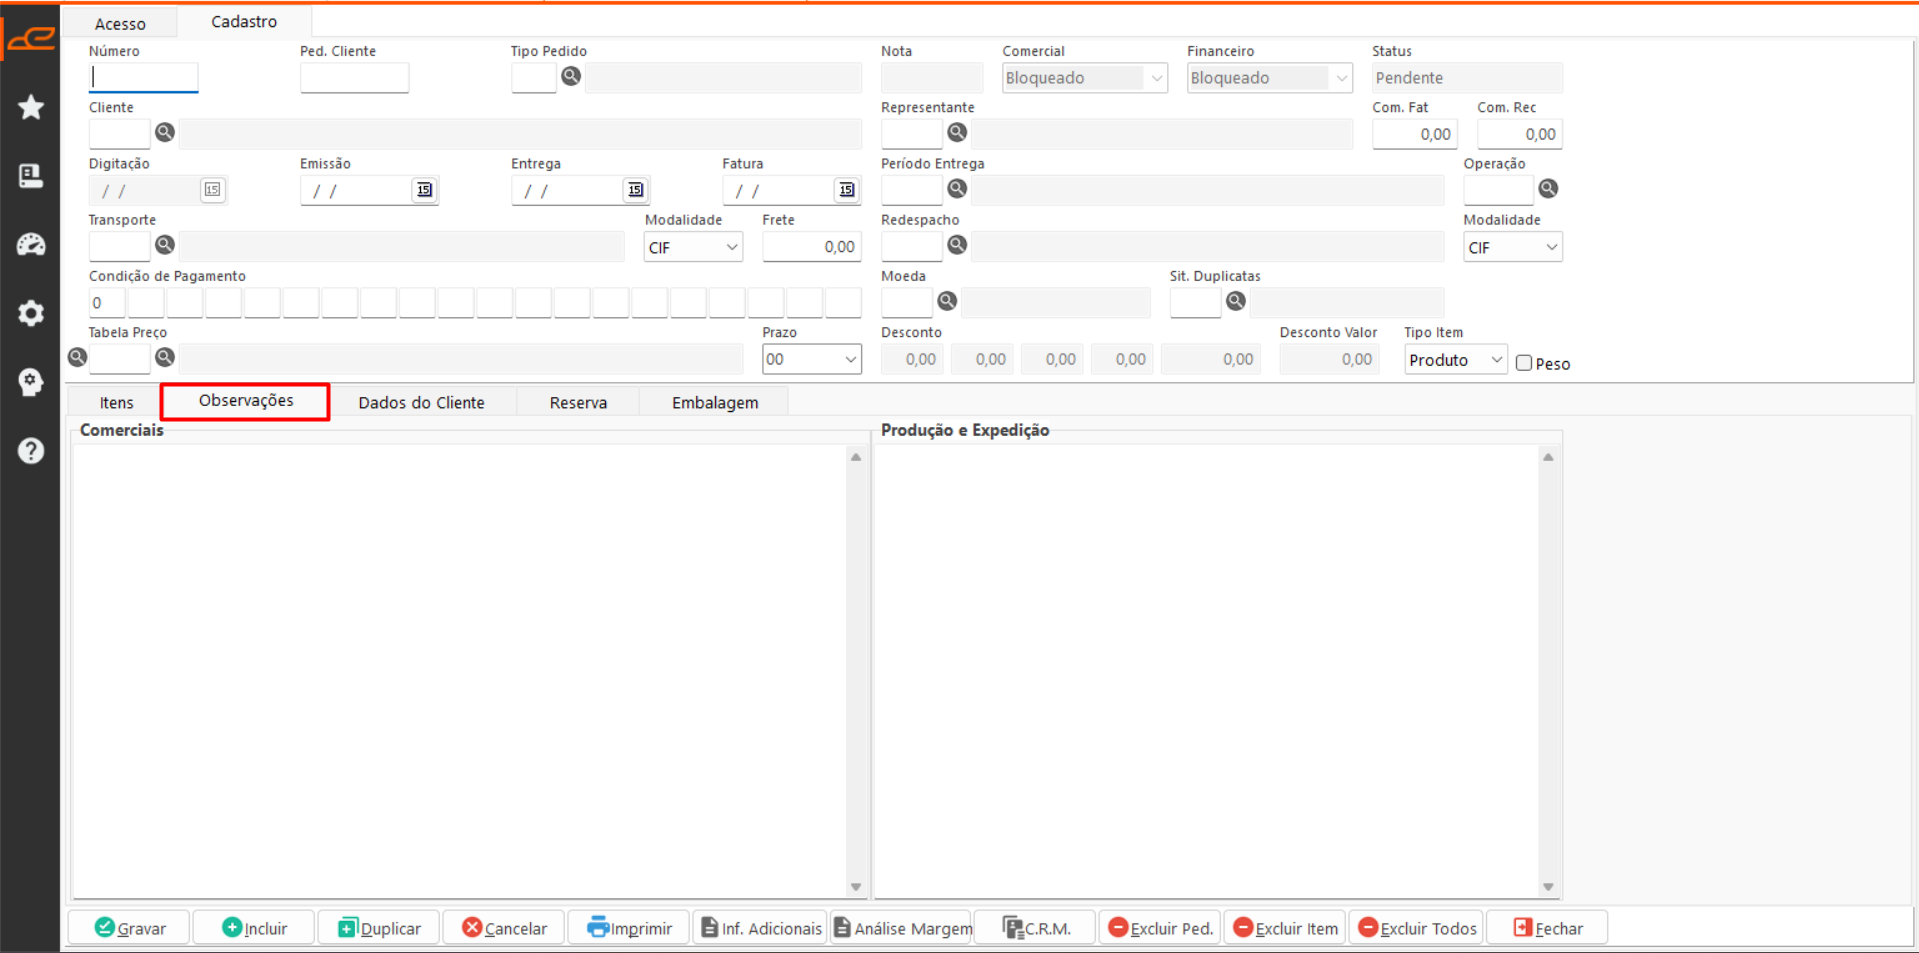
Task: Open the Entrega calendar picker
Action: click(x=635, y=189)
